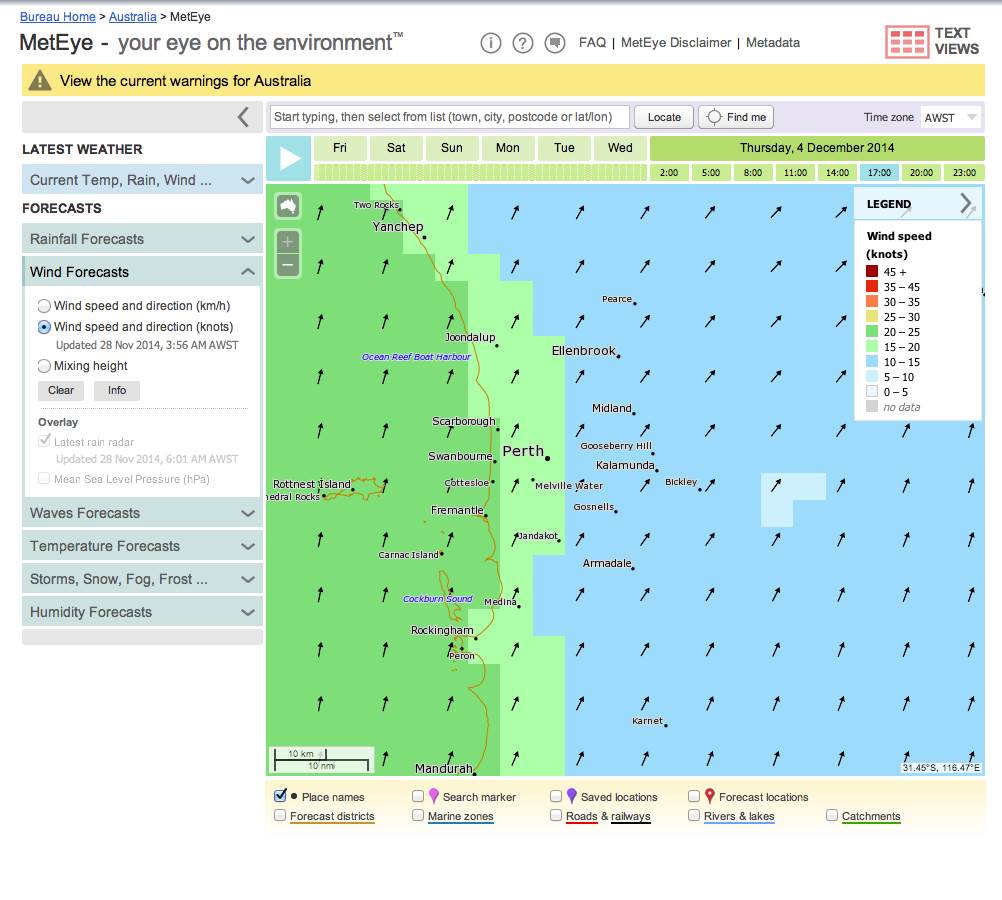1002x900 pixels.
Task: Expand the Rainfall Forecasts section
Action: click(x=142, y=239)
